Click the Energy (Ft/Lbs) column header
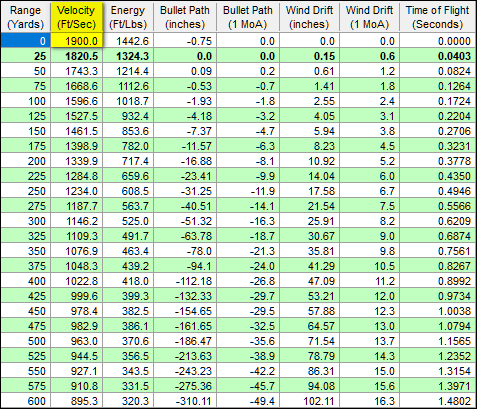 pos(128,17)
